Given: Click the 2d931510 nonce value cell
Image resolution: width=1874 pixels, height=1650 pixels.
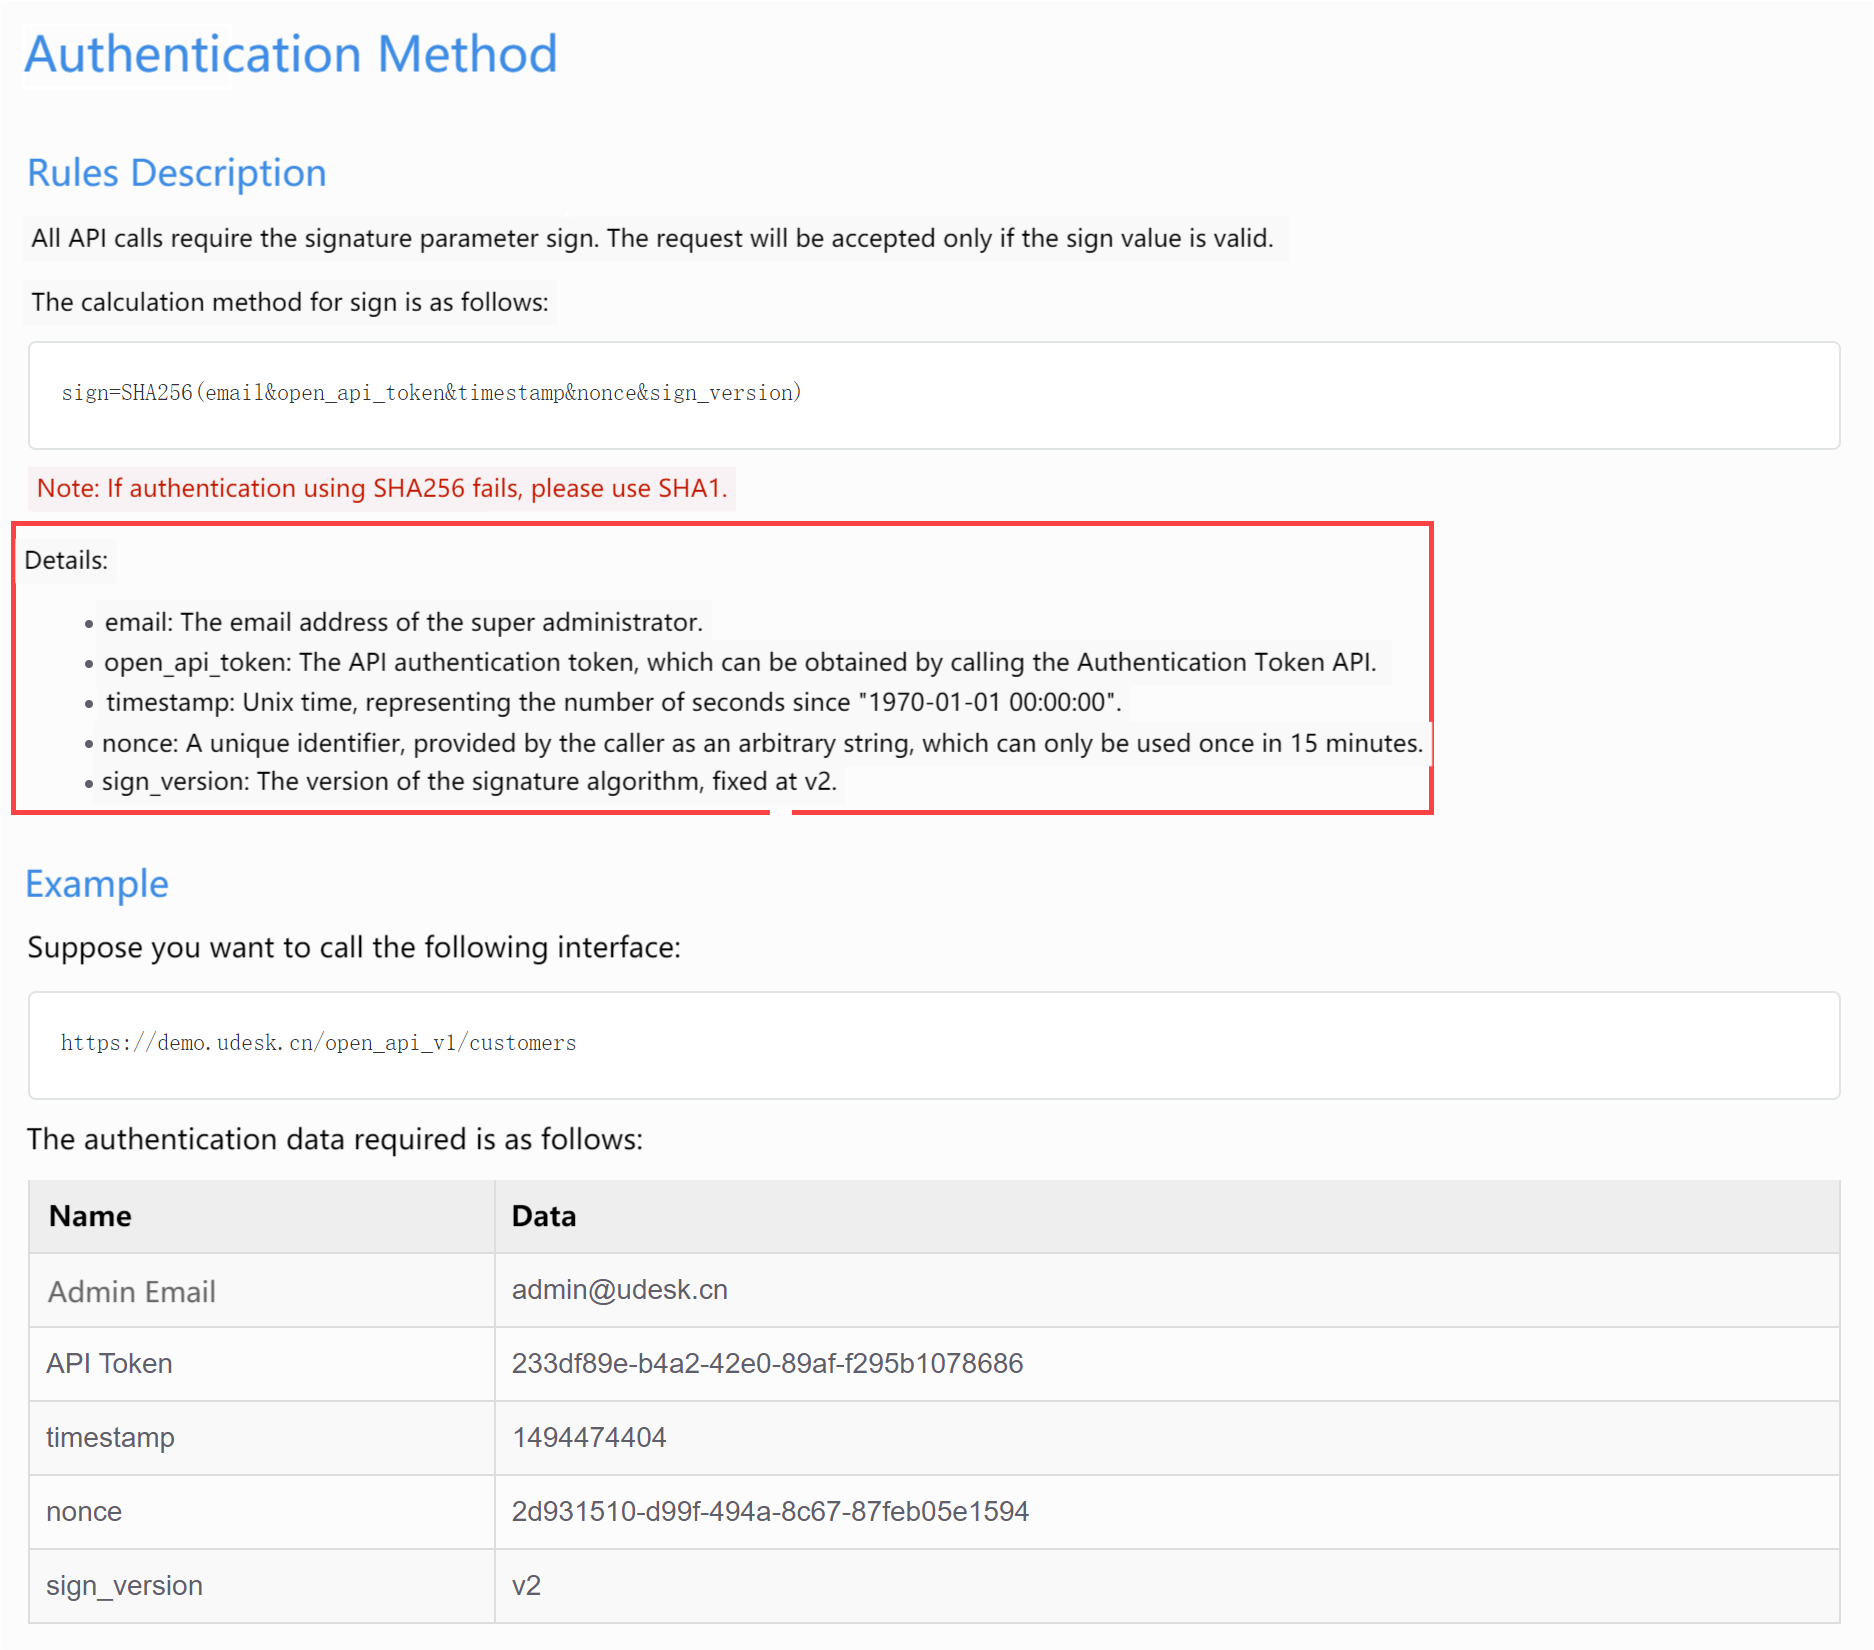Looking at the screenshot, I should click(770, 1511).
